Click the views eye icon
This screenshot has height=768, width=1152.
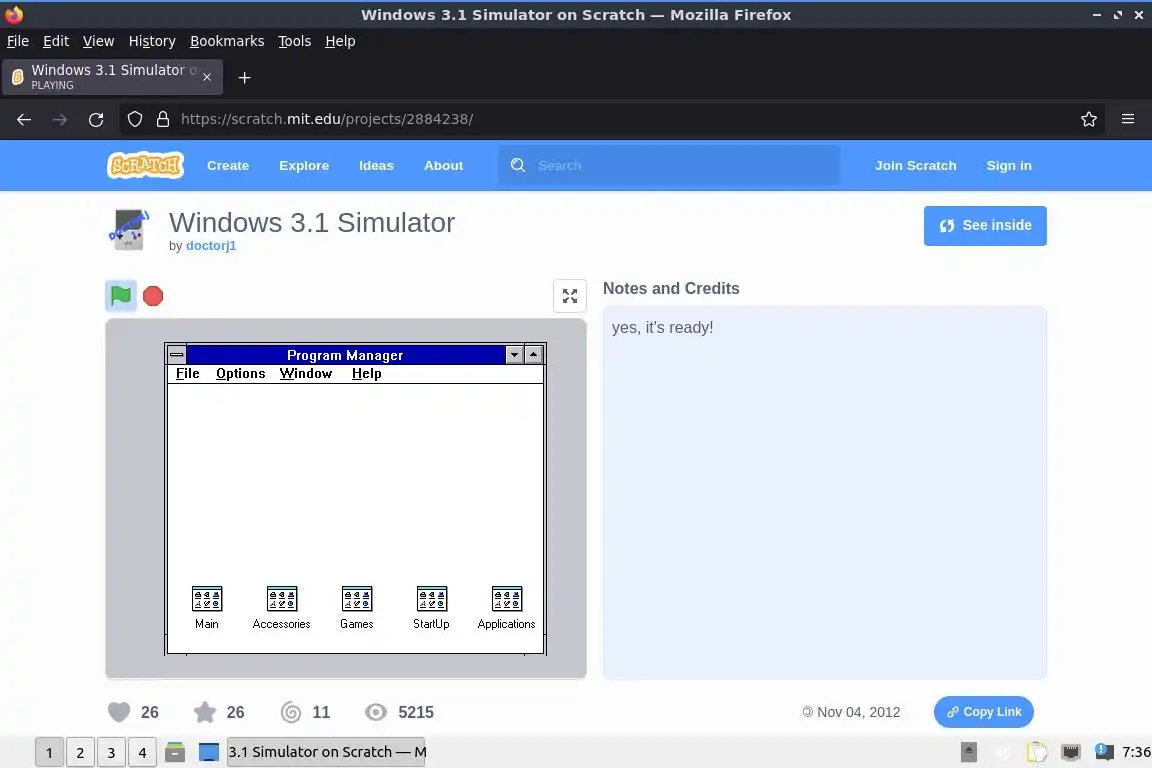[x=375, y=712]
